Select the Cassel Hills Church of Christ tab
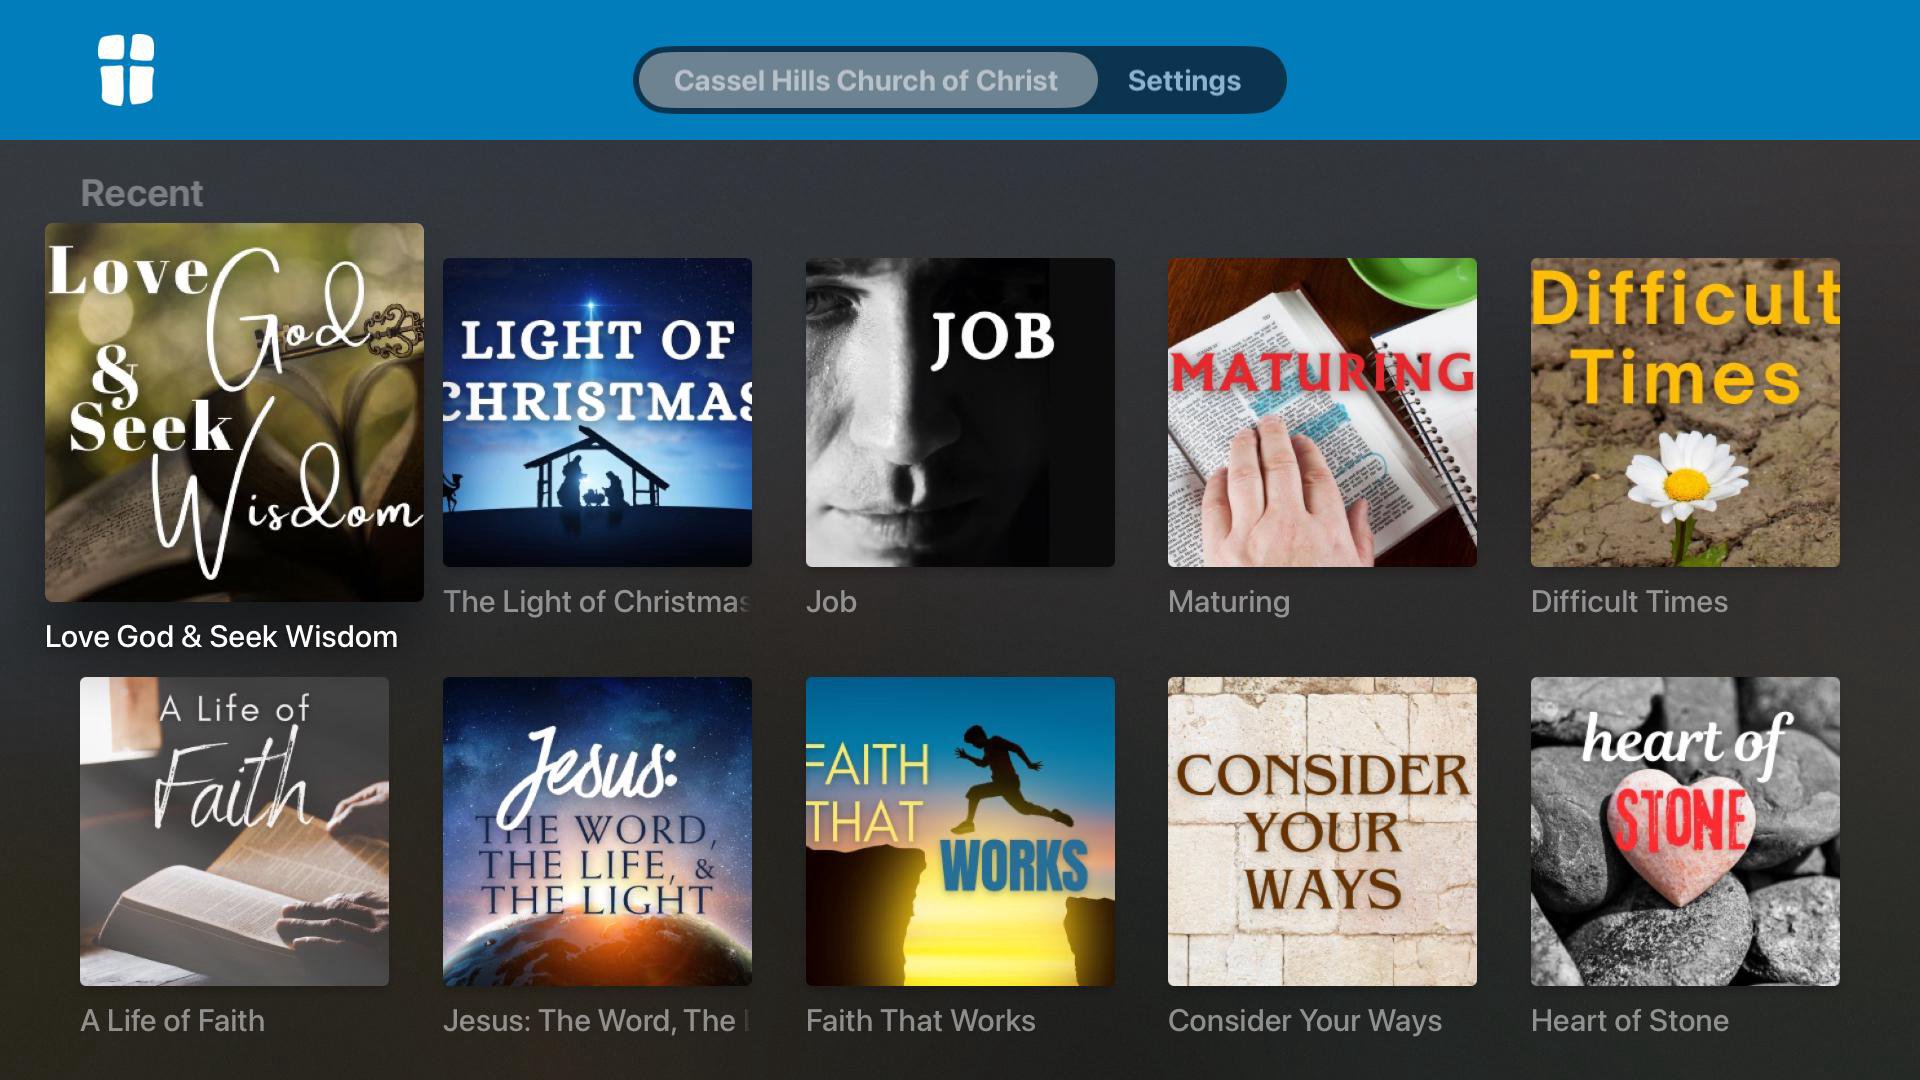The height and width of the screenshot is (1080, 1920). click(x=866, y=80)
